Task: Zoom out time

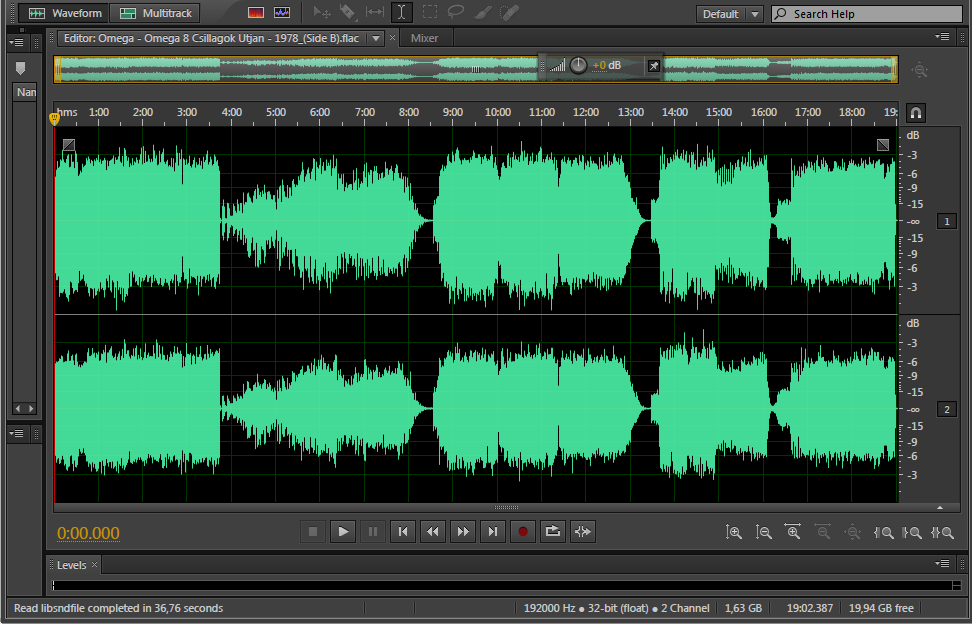Action: click(x=823, y=532)
